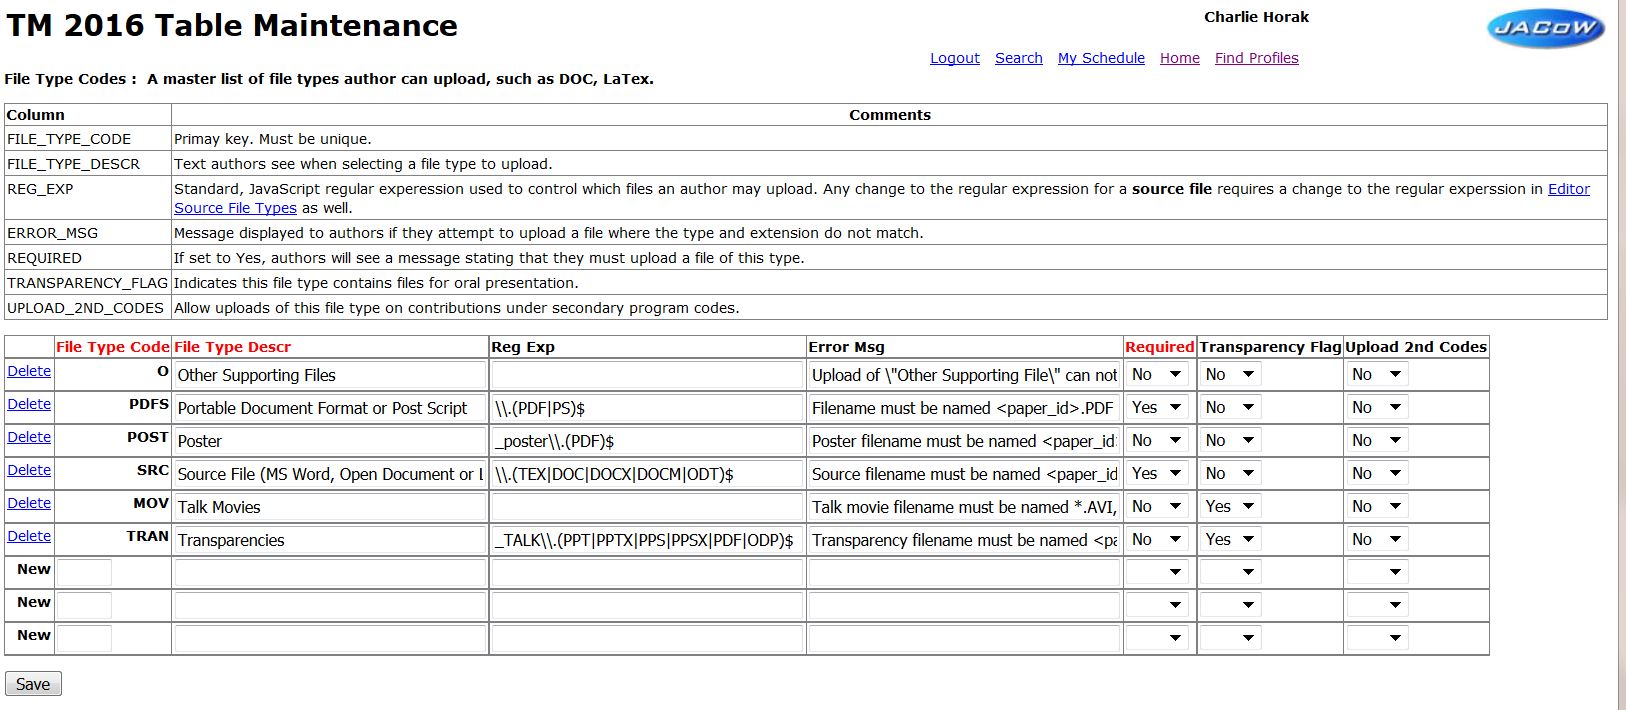Viewport: 1626px width, 710px height.
Task: Click the Charlie Horak user name
Action: (x=1256, y=17)
